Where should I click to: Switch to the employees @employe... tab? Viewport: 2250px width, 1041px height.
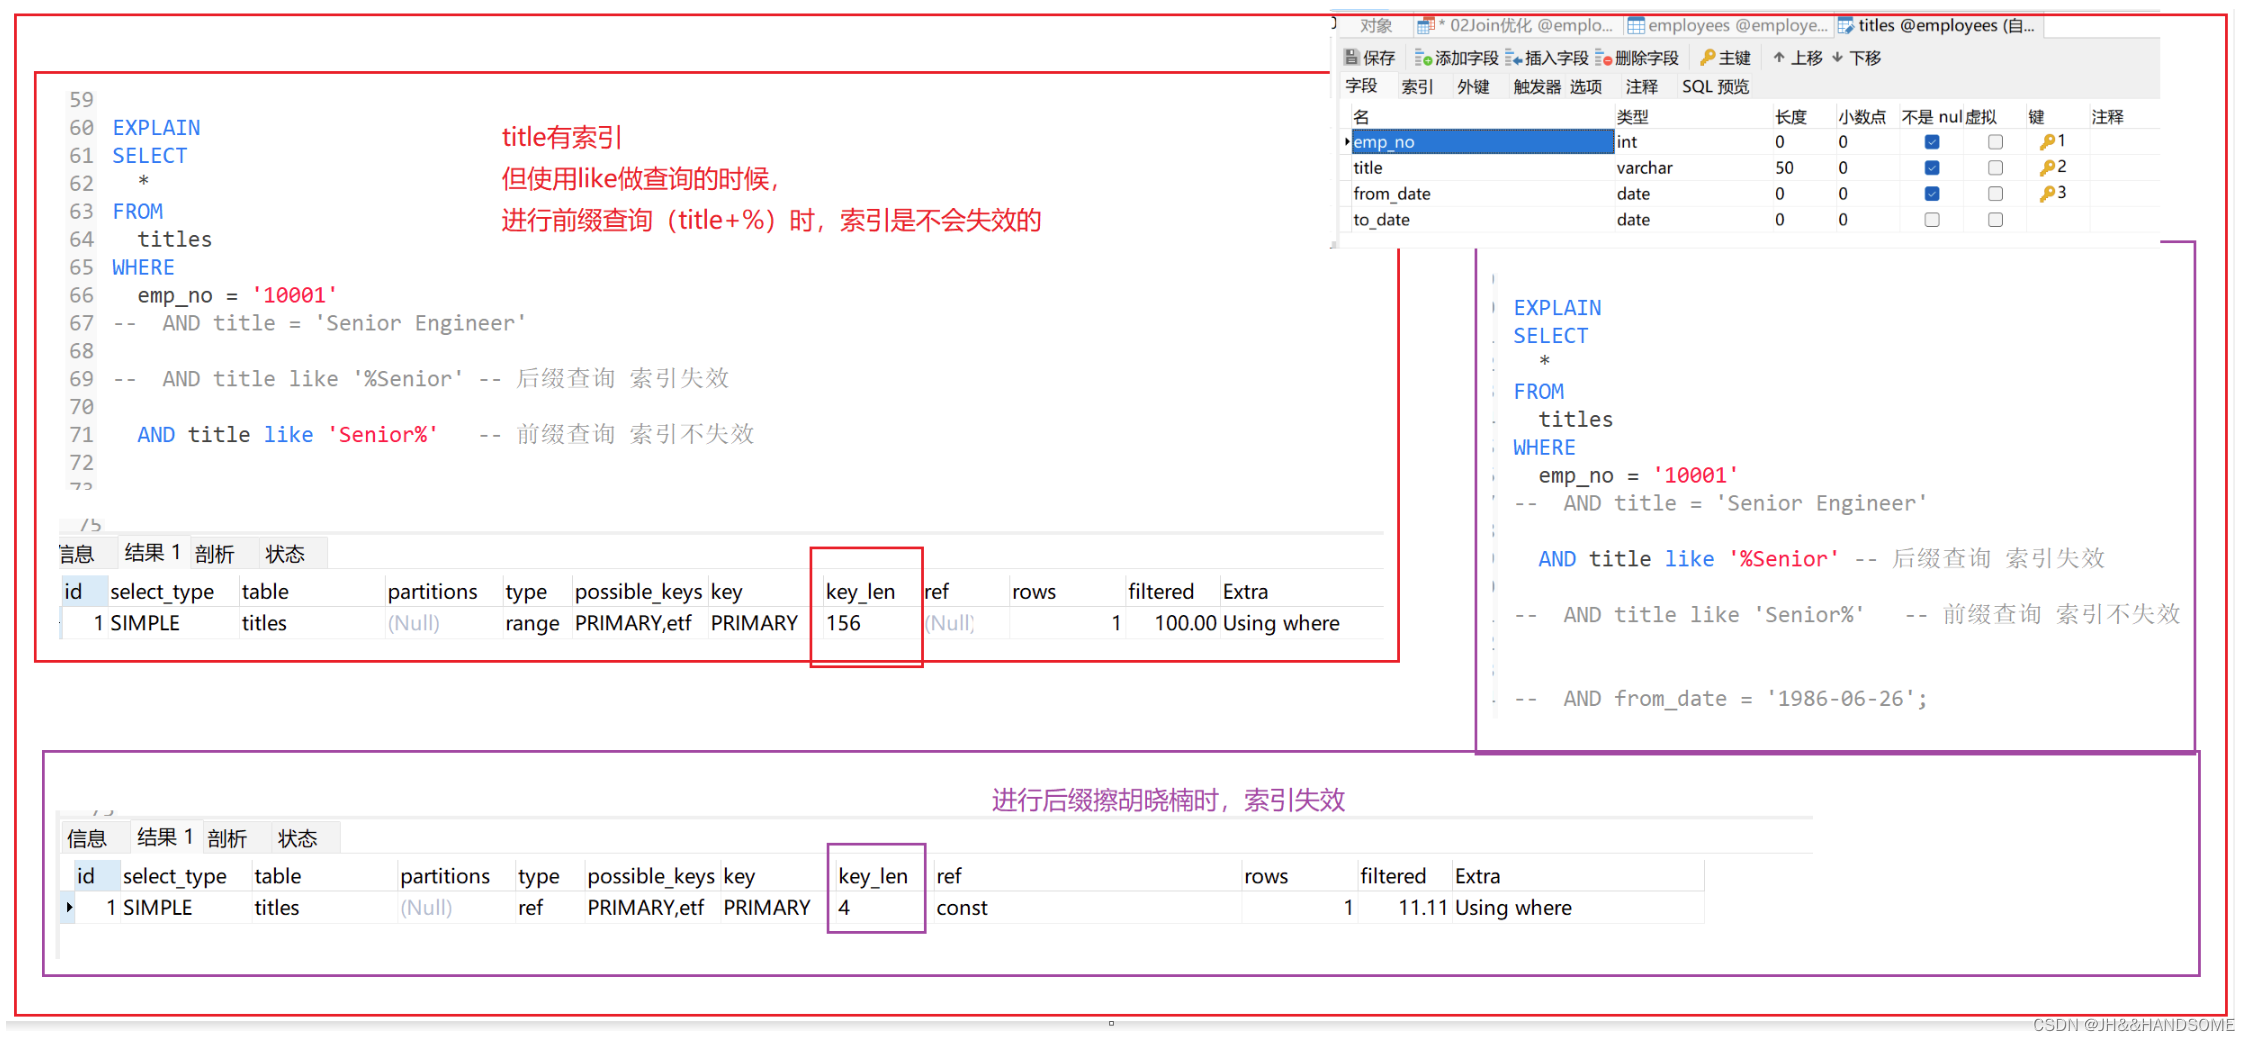click(x=1727, y=26)
